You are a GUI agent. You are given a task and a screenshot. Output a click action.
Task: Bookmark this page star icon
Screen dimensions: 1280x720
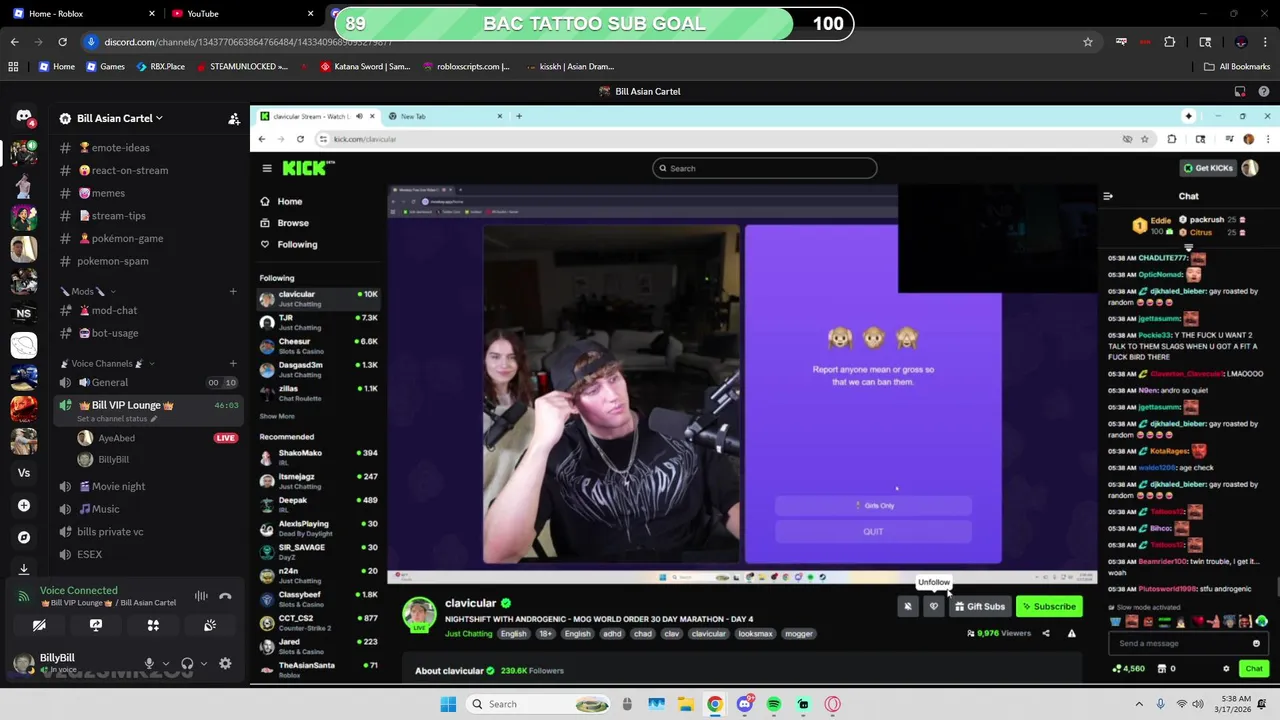point(1088,42)
